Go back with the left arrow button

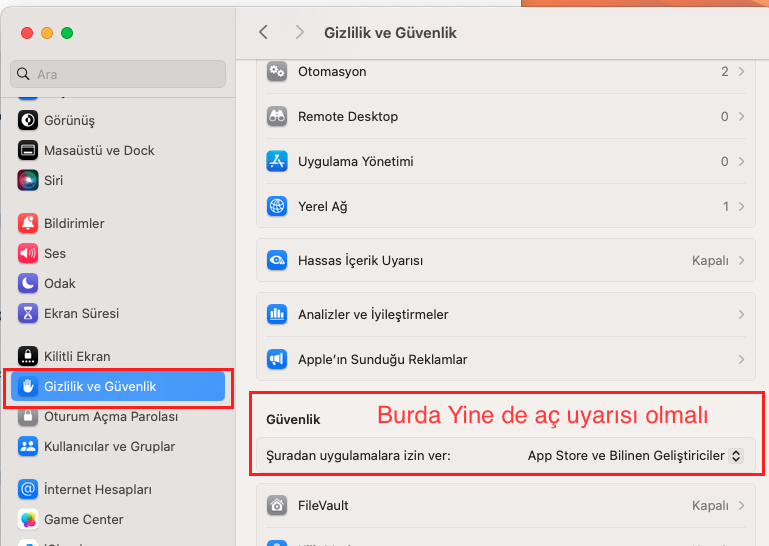[263, 32]
